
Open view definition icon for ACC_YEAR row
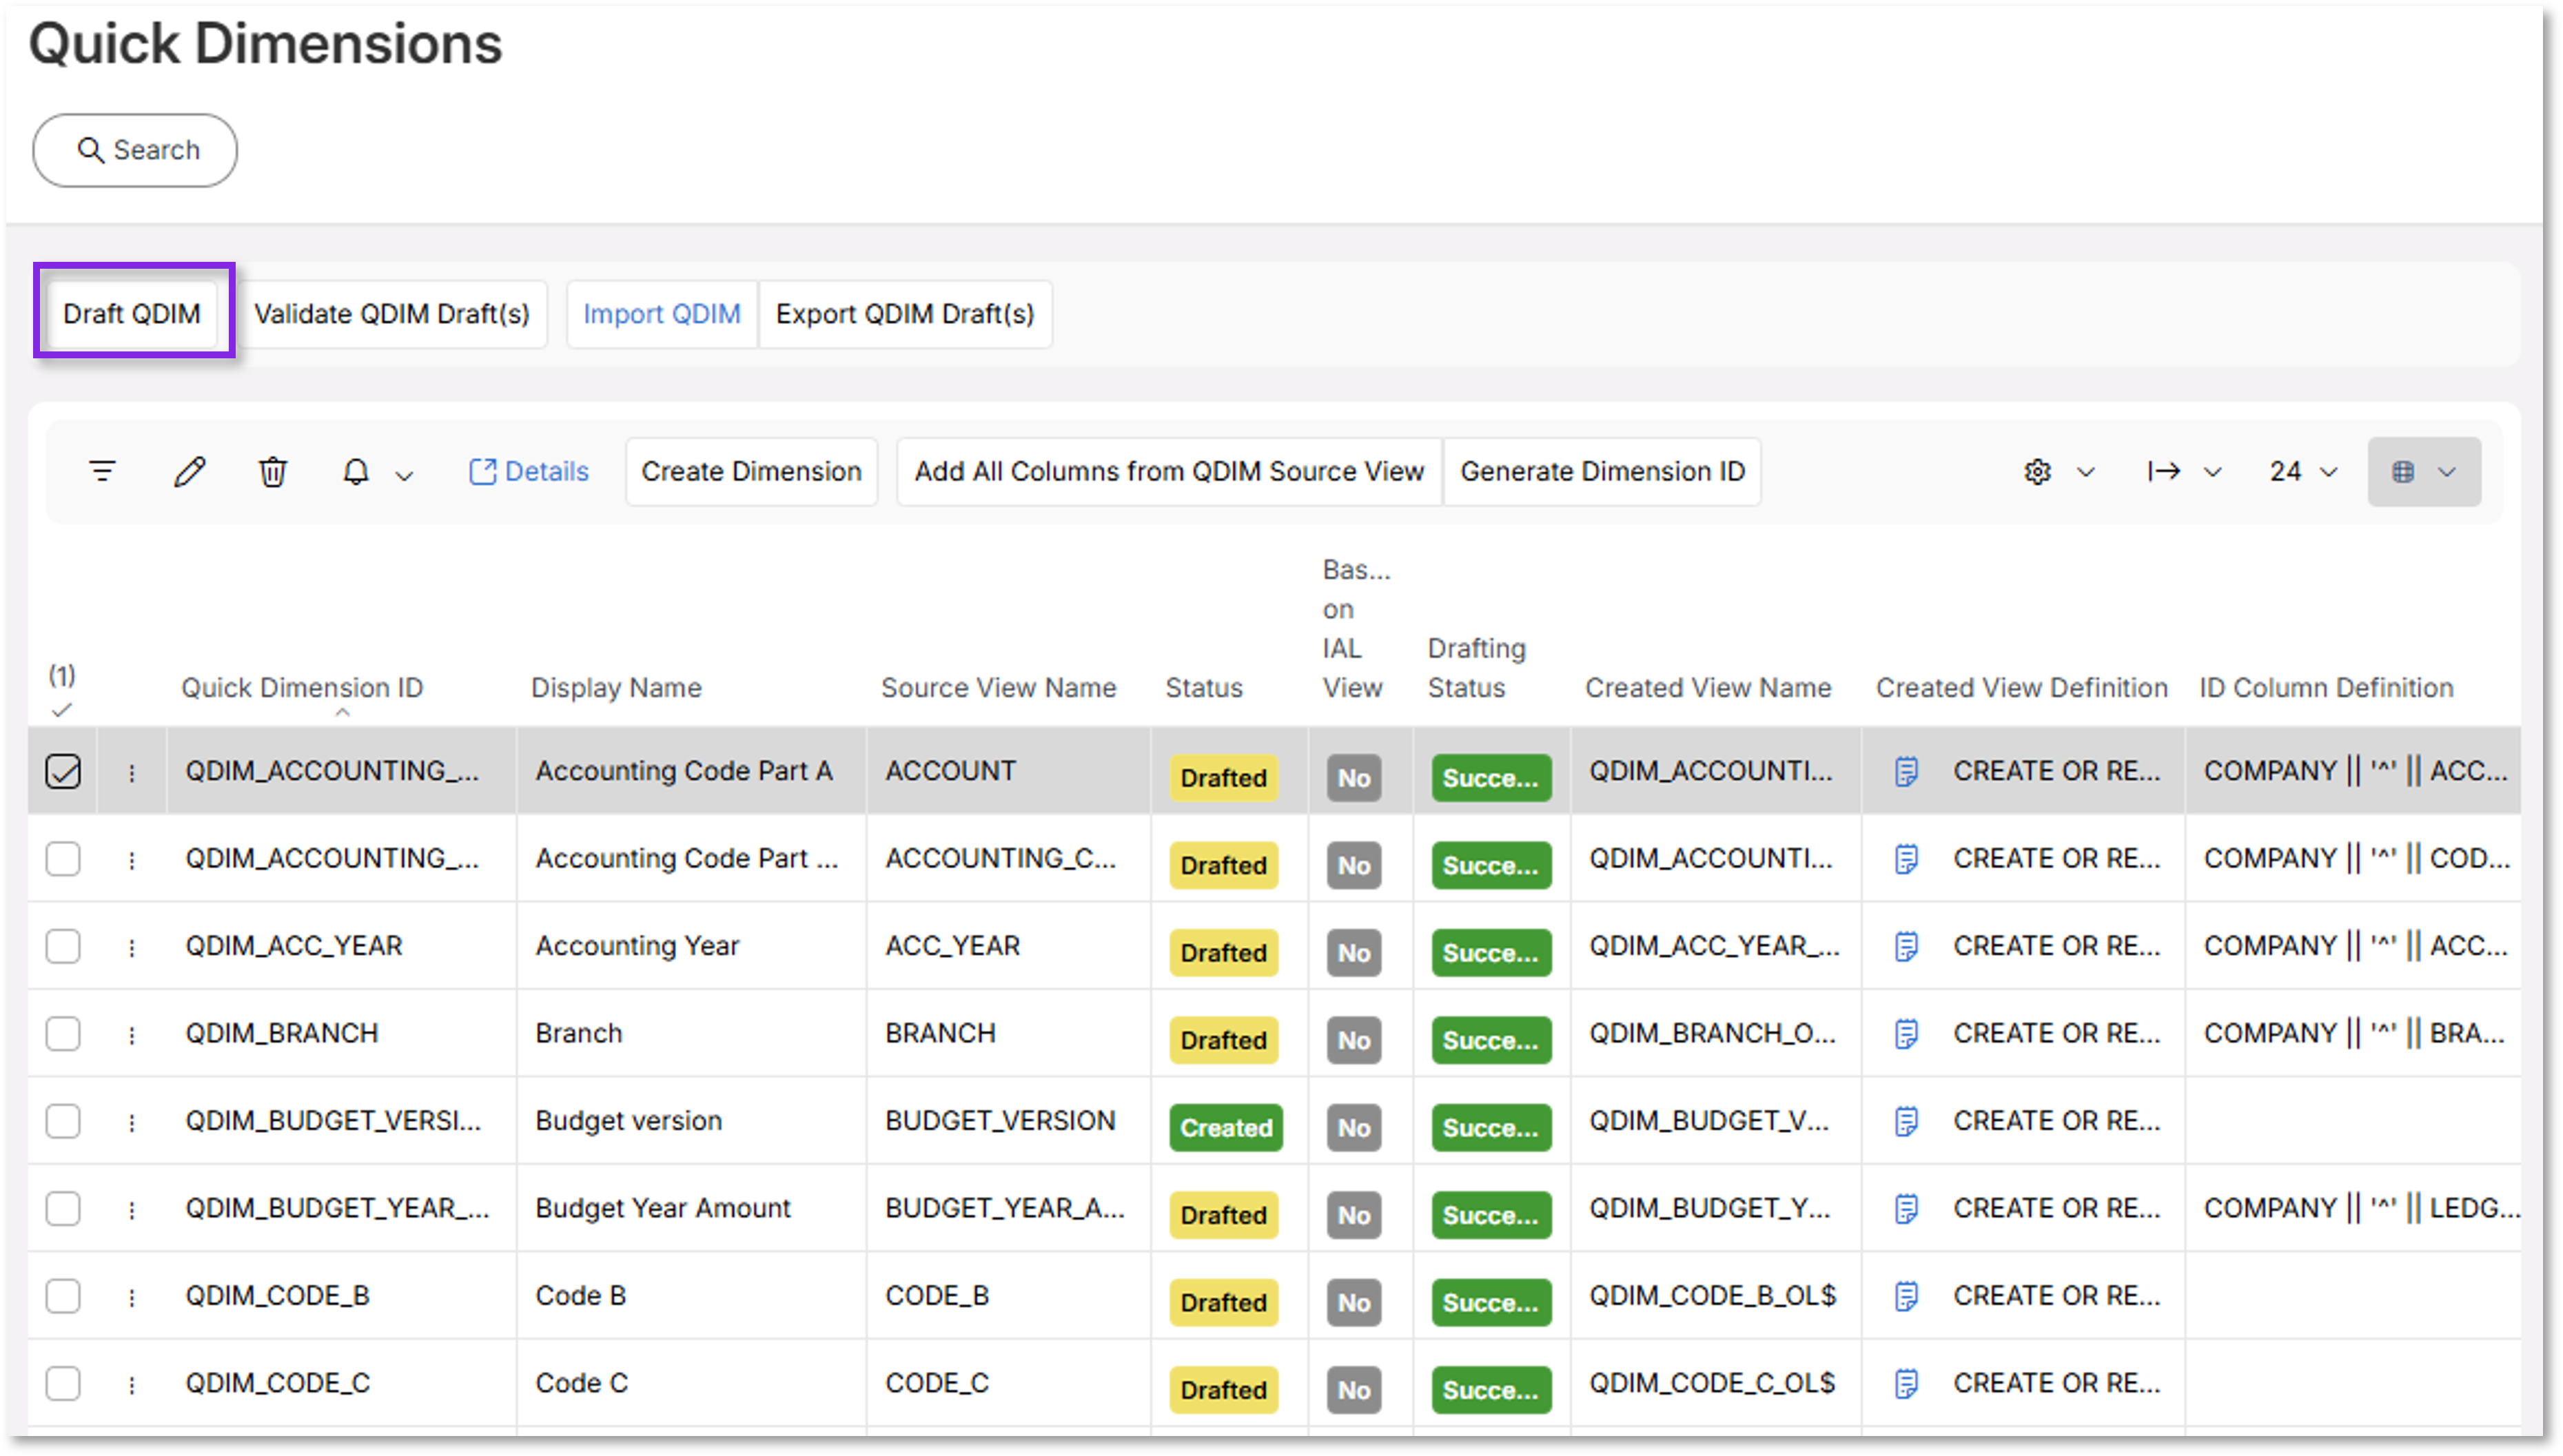tap(1906, 947)
